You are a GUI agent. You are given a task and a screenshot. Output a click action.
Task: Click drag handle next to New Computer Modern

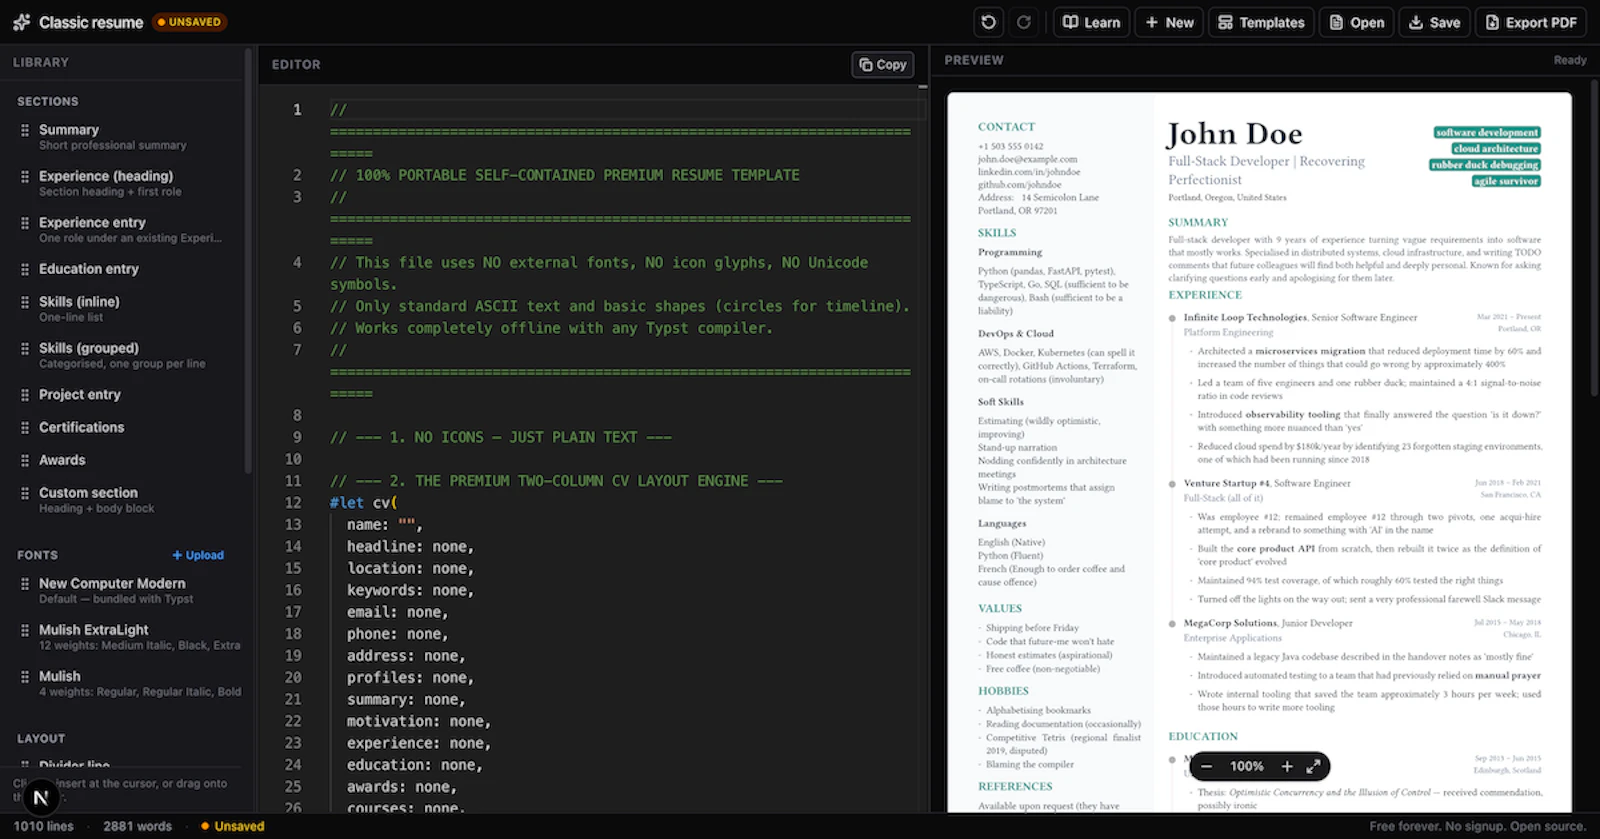pyautogui.click(x=25, y=584)
